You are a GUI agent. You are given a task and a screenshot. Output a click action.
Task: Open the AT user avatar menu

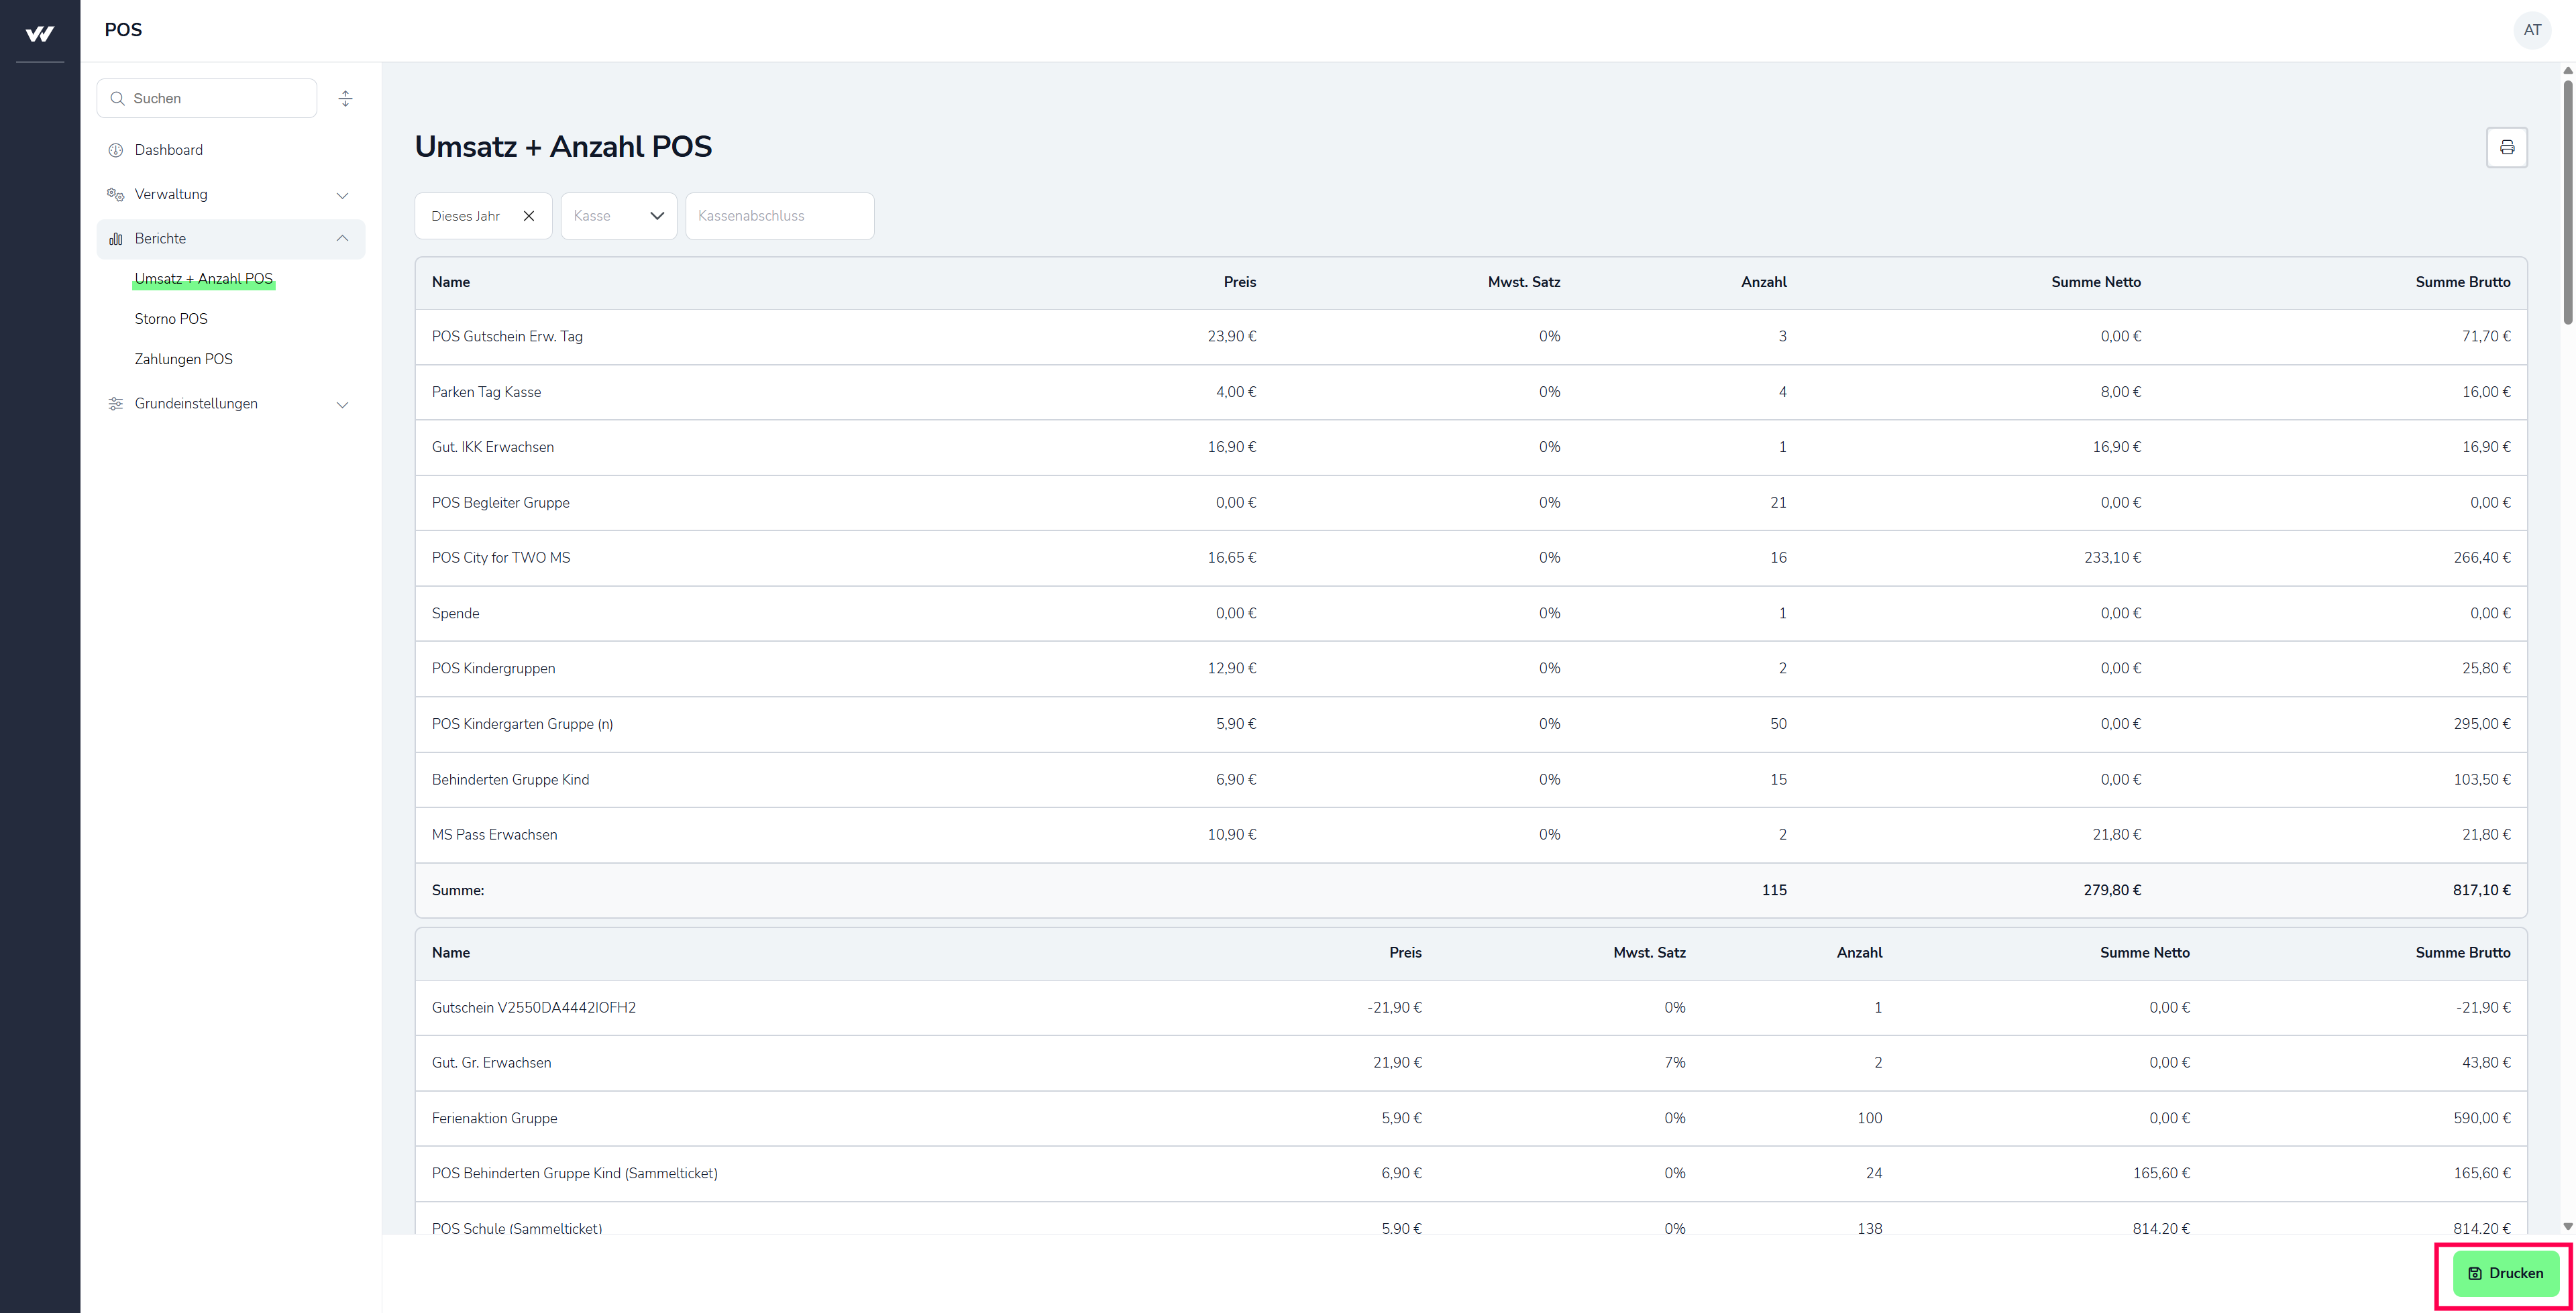point(2531,30)
